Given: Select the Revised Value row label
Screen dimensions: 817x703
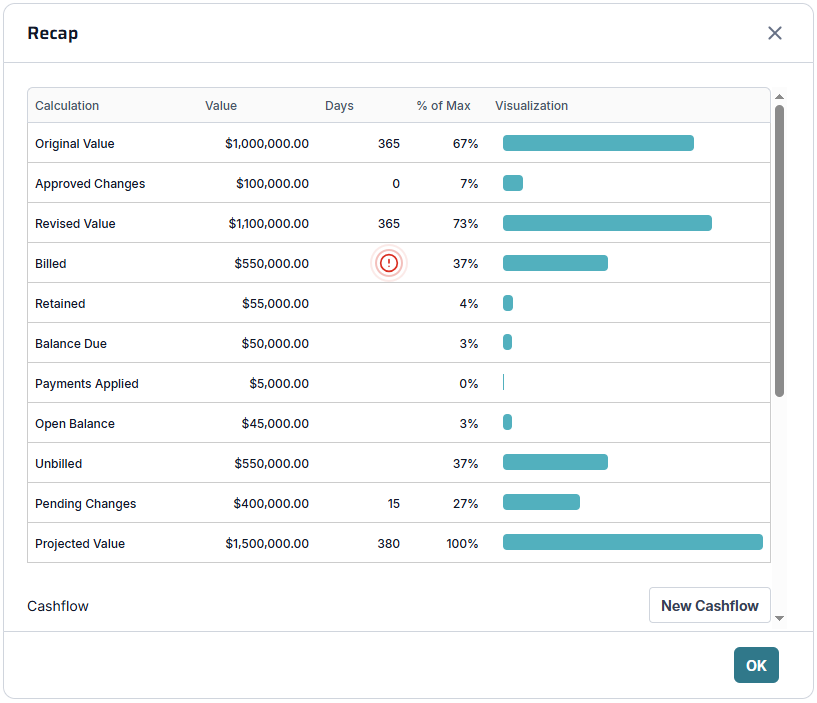Looking at the screenshot, I should (75, 224).
